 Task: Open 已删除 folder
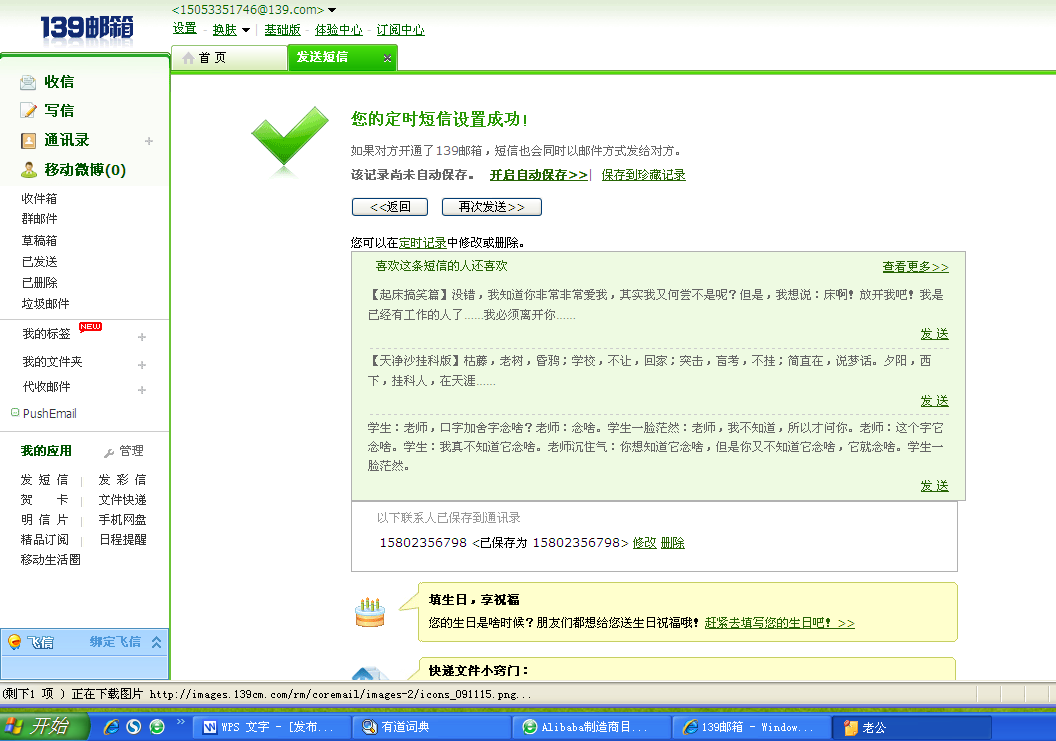coord(39,283)
